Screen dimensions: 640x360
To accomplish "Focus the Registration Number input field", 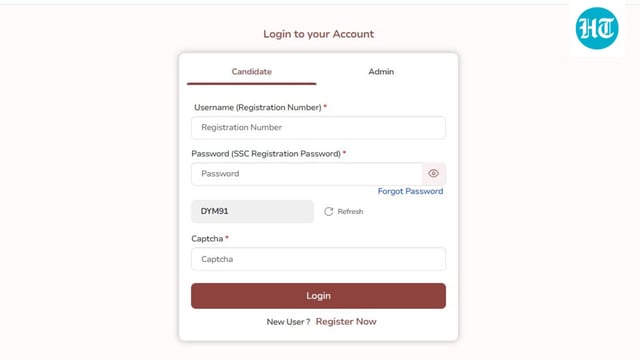I will tap(318, 128).
